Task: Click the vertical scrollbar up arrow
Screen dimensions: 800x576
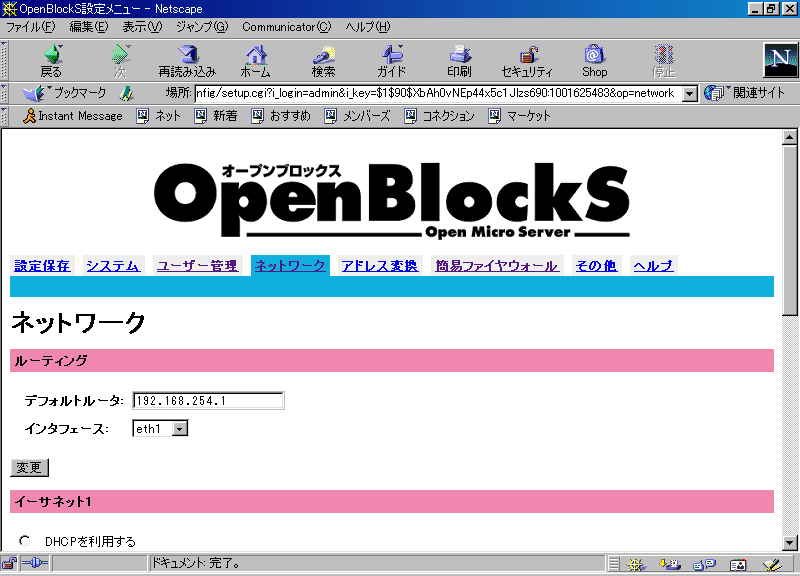Action: tap(790, 137)
